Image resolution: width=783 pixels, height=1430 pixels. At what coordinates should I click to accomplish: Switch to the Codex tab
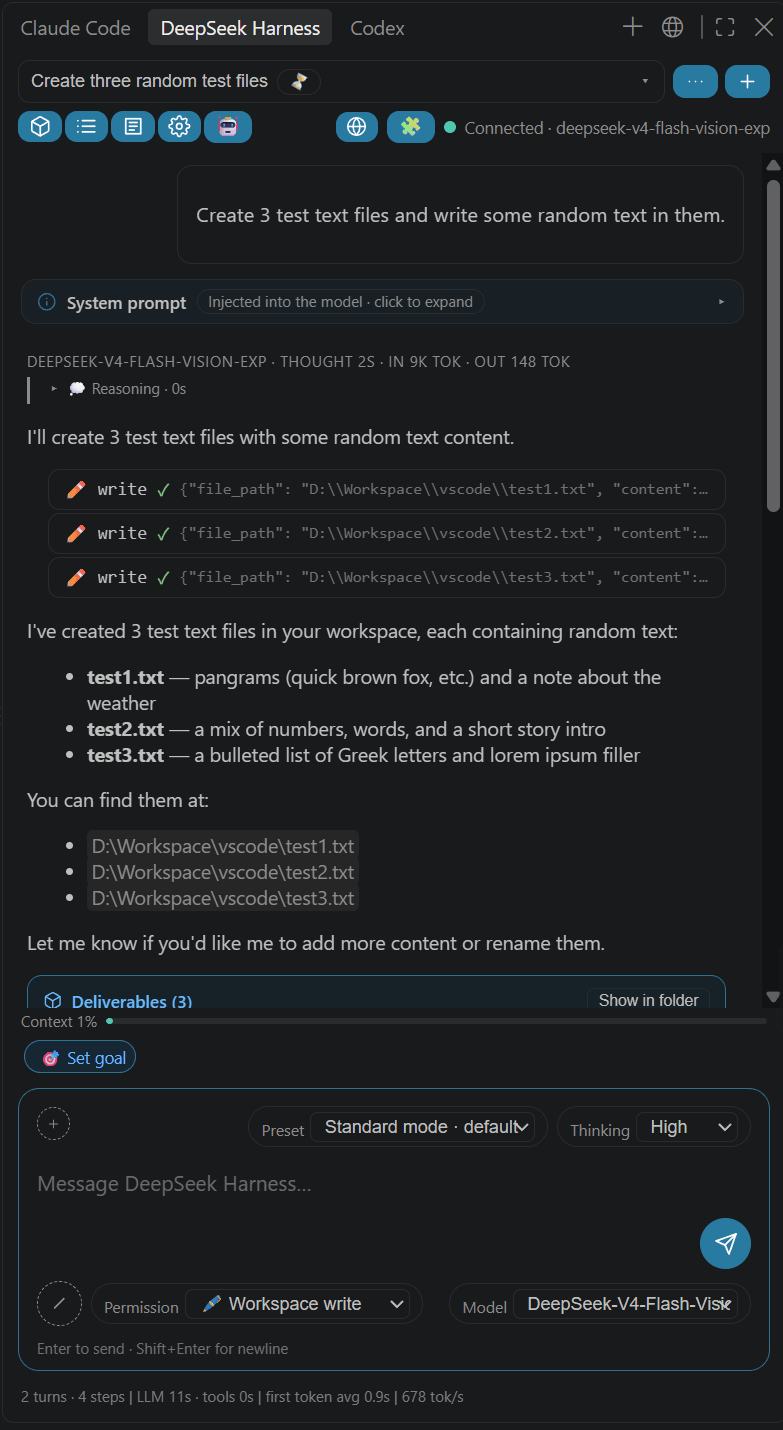(377, 28)
